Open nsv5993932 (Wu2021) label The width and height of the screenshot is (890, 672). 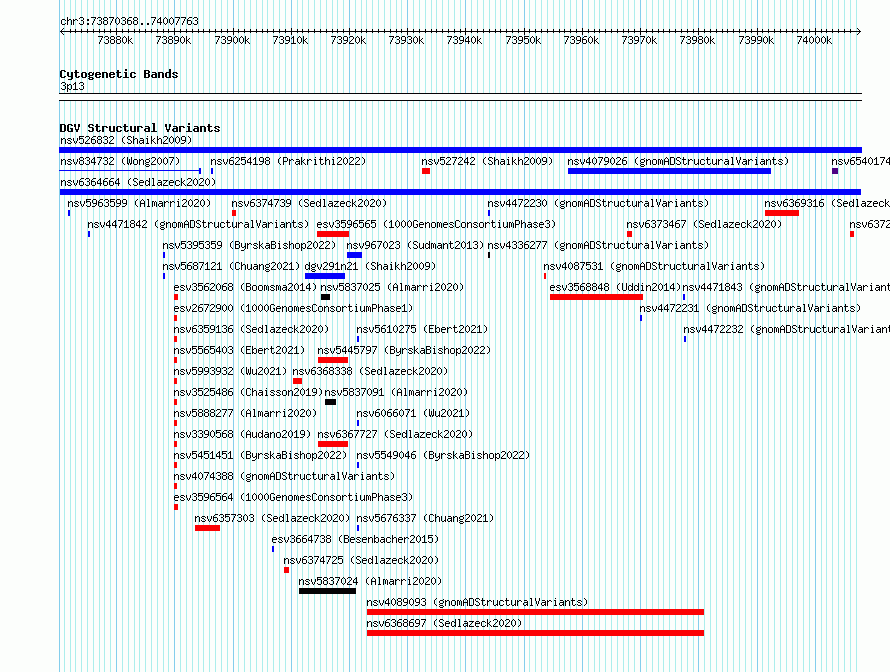tap(230, 371)
